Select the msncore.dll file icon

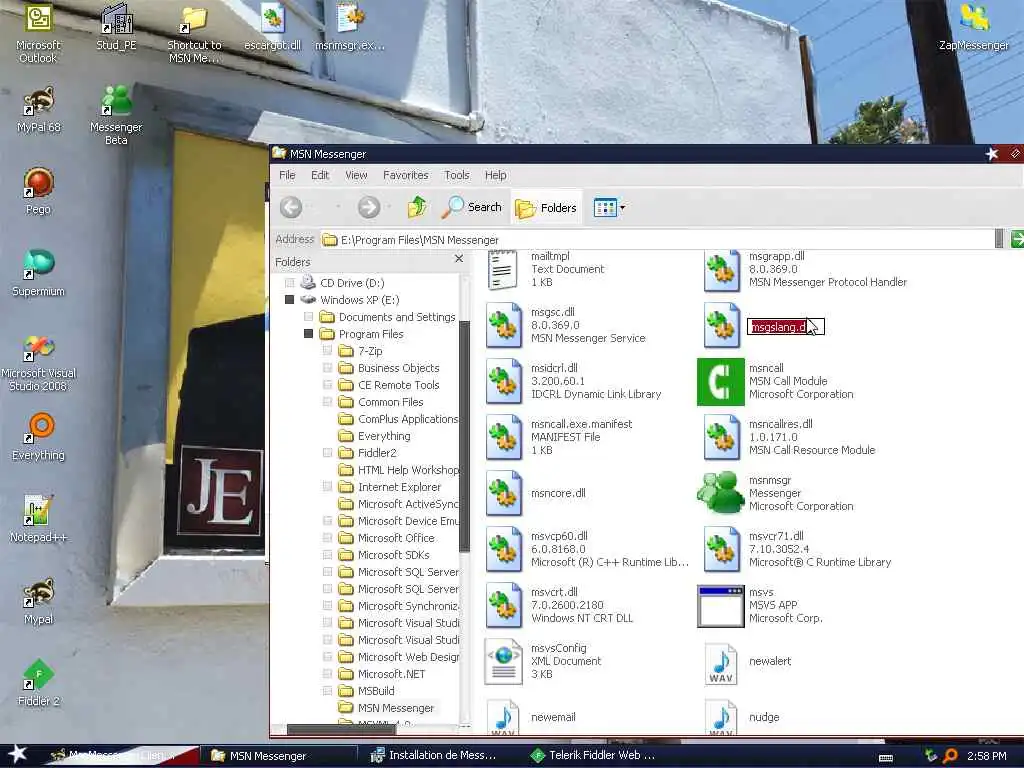pos(504,493)
